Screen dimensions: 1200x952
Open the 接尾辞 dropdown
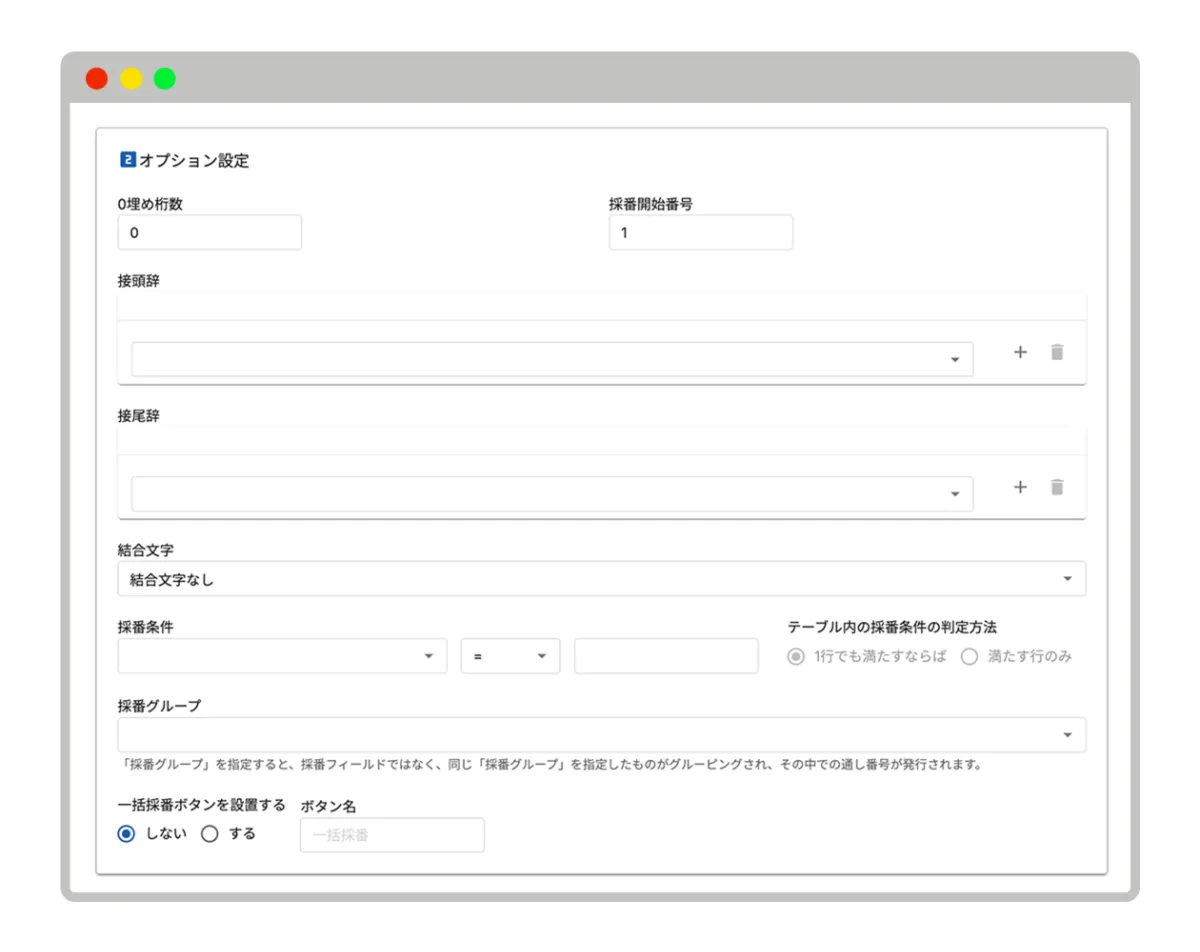(552, 494)
